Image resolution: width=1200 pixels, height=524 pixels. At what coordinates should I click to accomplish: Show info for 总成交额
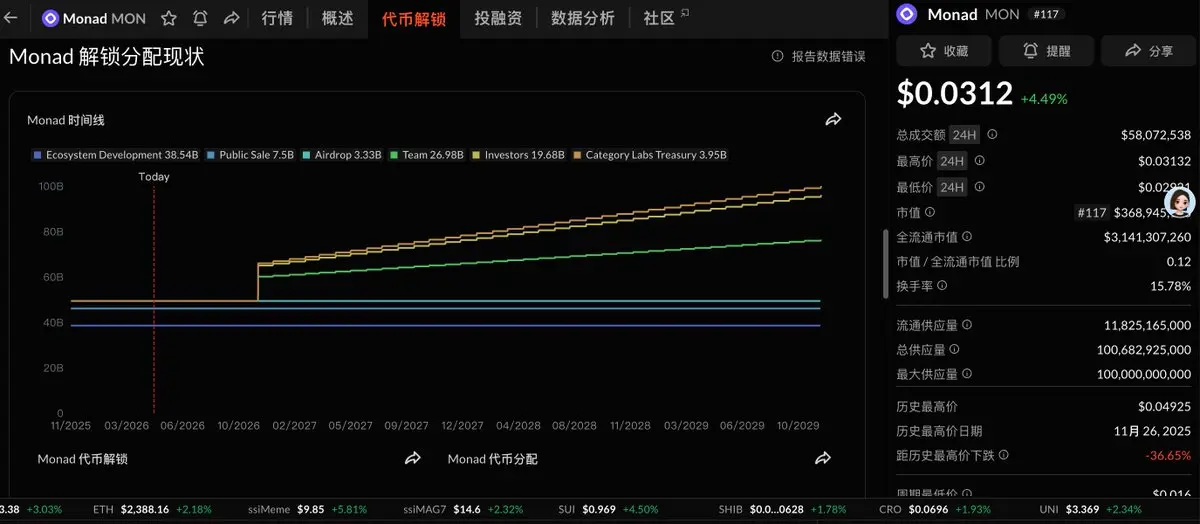coord(992,134)
